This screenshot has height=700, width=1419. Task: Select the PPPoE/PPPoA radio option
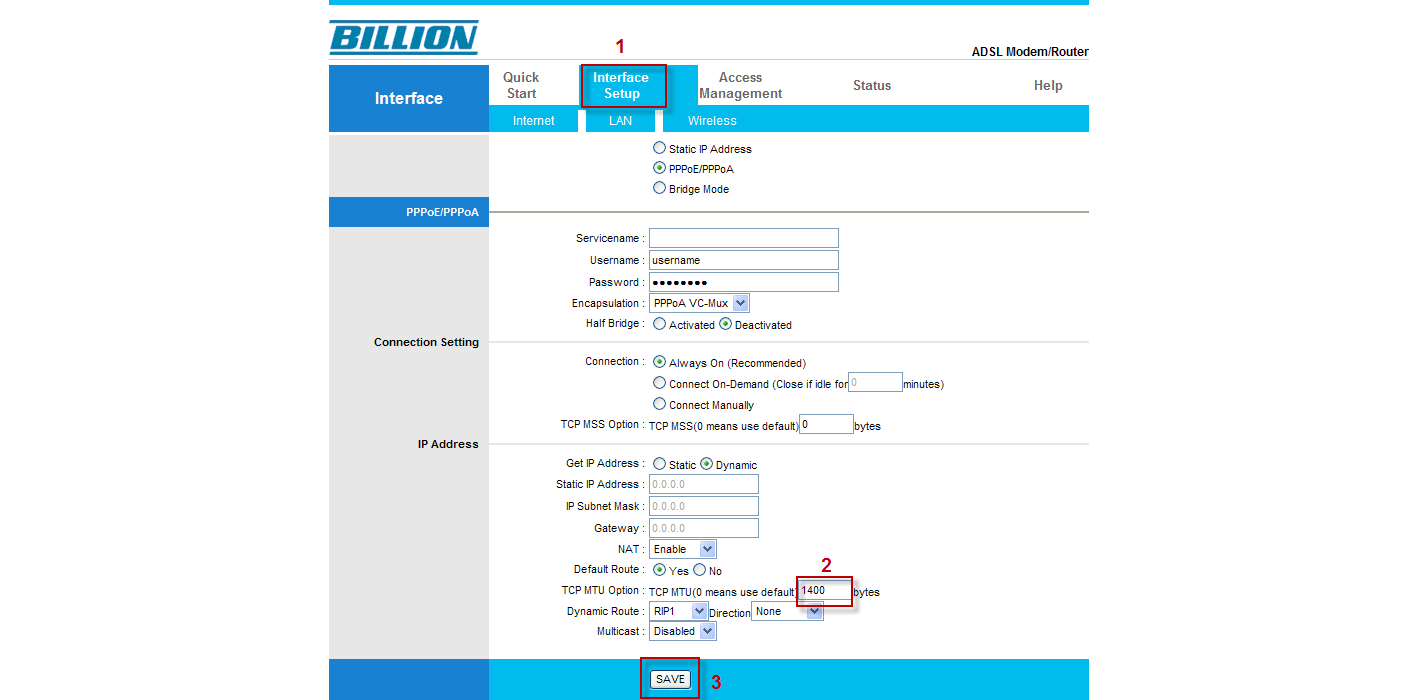[x=659, y=168]
